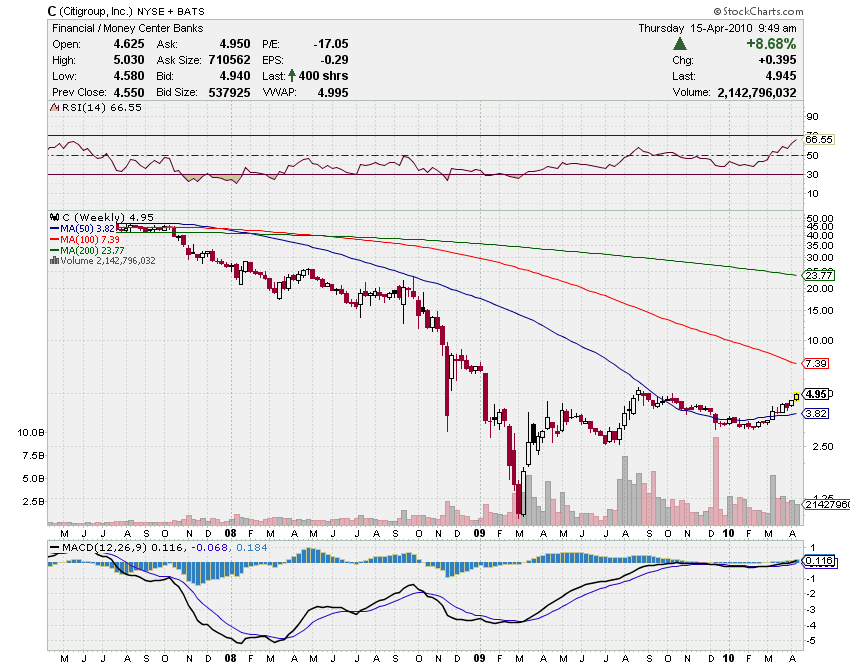
Task: Click the 7.39 MA(100) value tag
Action: (815, 363)
